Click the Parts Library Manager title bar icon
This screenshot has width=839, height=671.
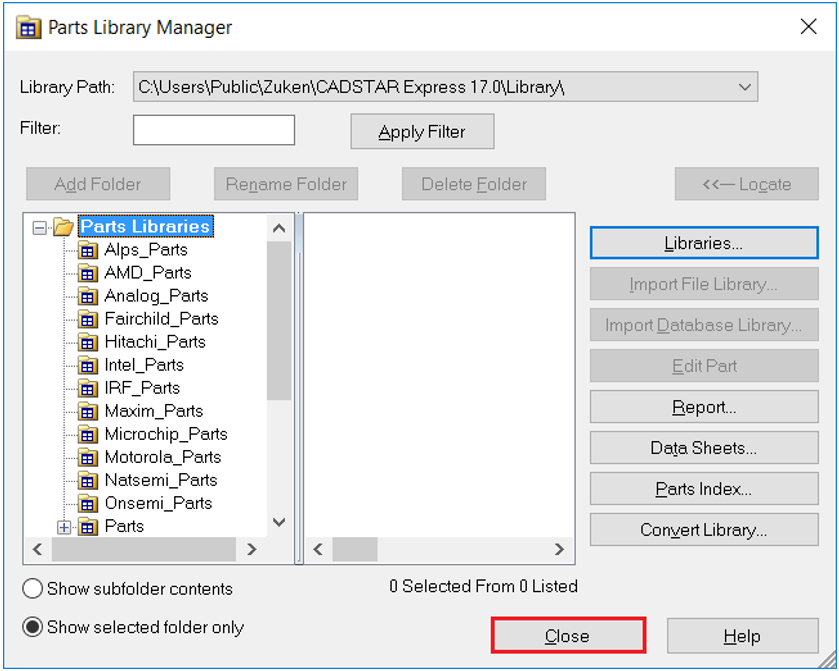coord(28,27)
